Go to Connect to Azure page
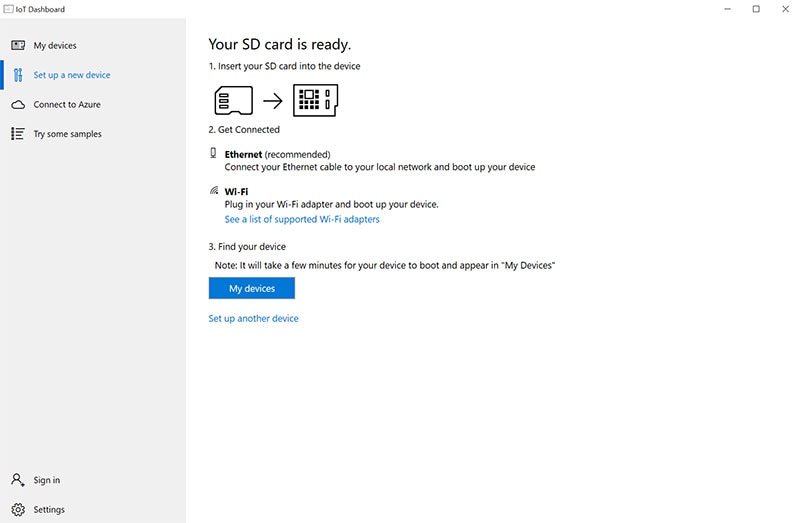800x523 pixels. pyautogui.click(x=67, y=104)
